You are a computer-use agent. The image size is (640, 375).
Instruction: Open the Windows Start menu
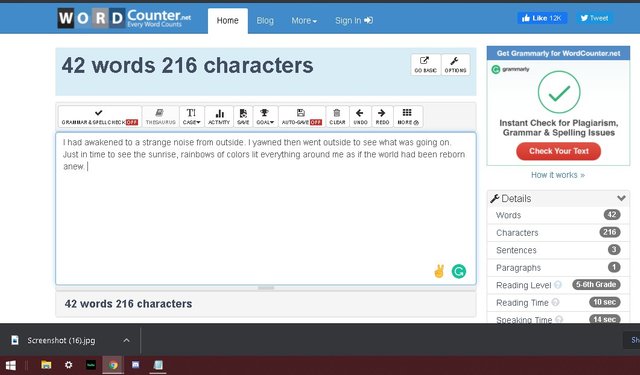[10, 365]
